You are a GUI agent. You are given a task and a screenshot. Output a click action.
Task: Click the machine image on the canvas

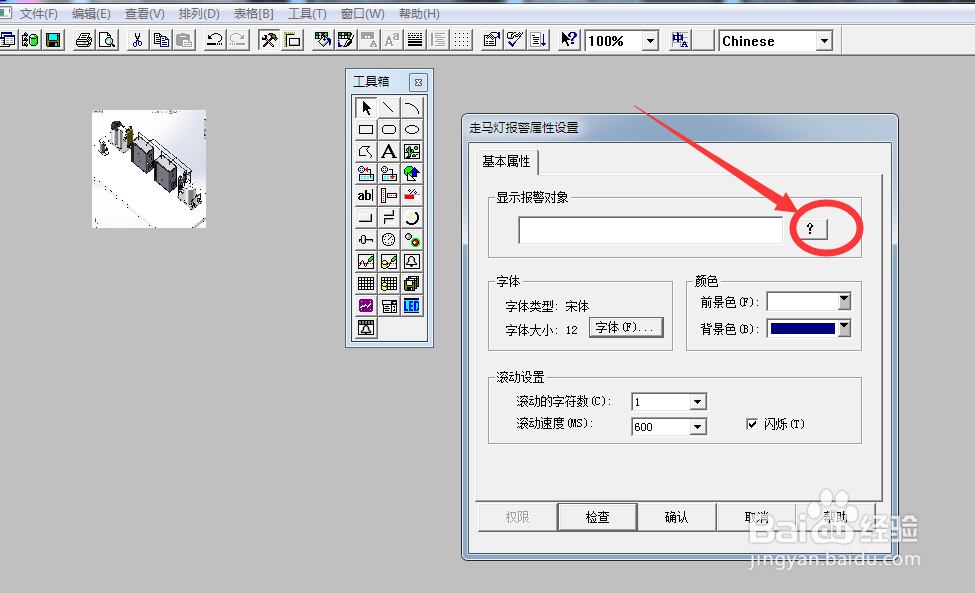click(x=149, y=169)
